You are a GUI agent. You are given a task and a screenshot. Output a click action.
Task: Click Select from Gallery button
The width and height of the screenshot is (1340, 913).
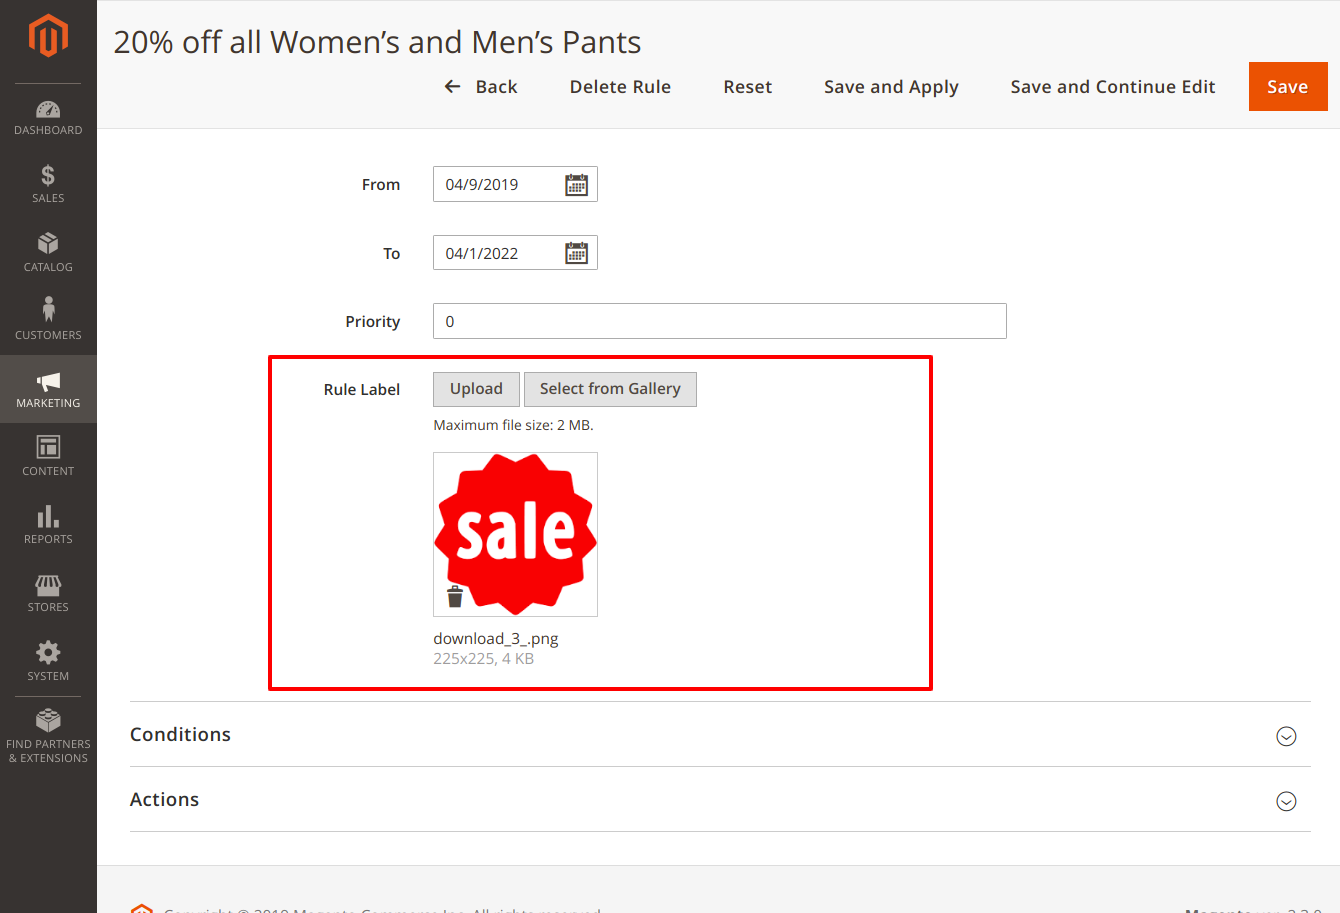point(610,389)
